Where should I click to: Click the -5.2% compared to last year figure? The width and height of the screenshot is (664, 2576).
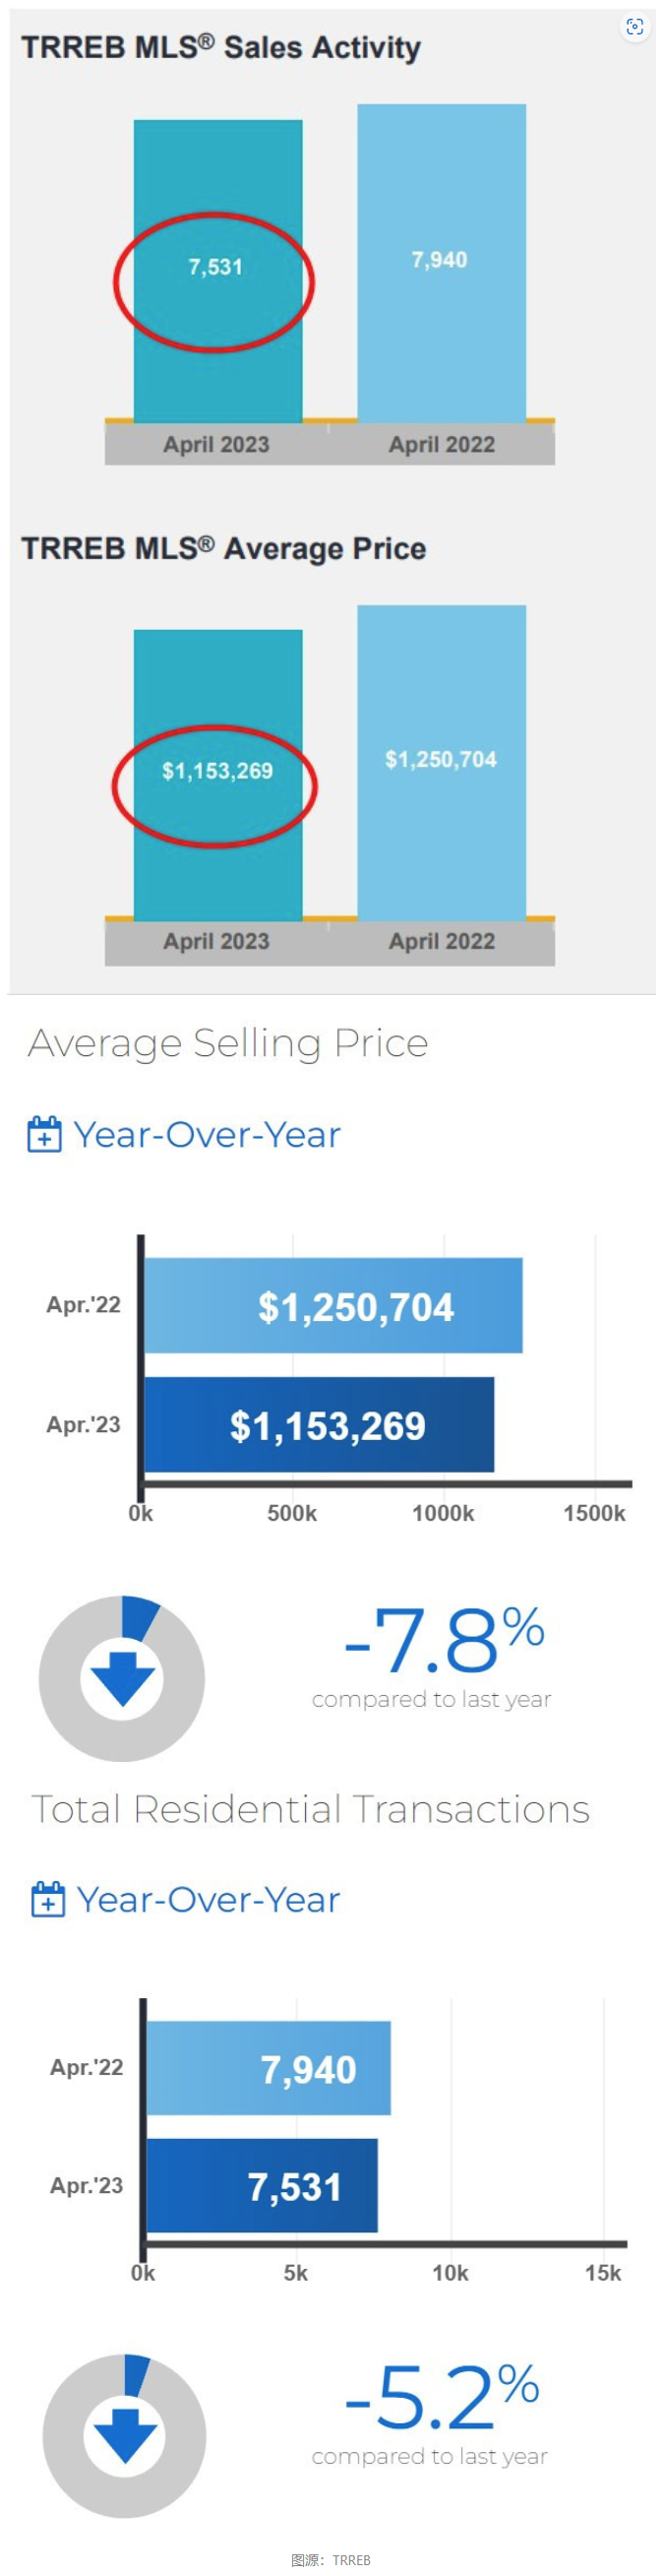[x=441, y=2398]
